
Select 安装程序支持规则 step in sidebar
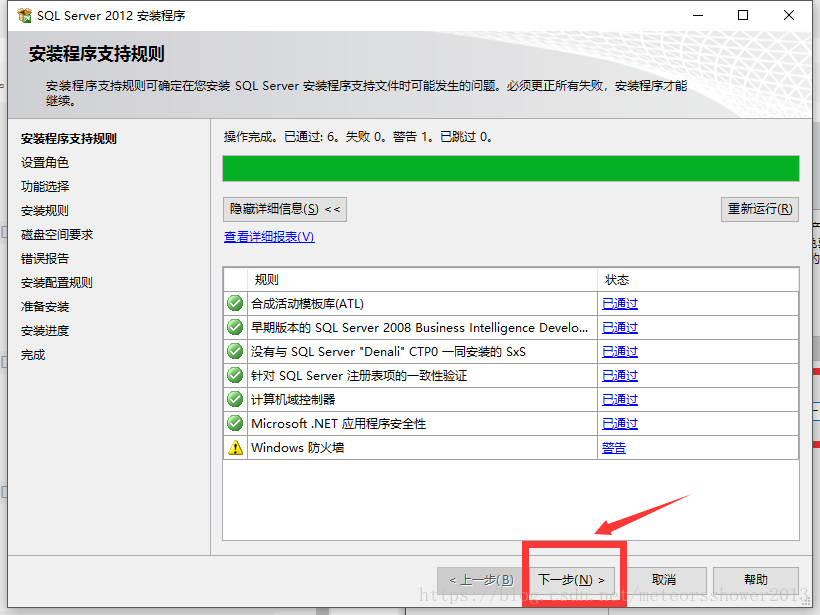(x=69, y=139)
